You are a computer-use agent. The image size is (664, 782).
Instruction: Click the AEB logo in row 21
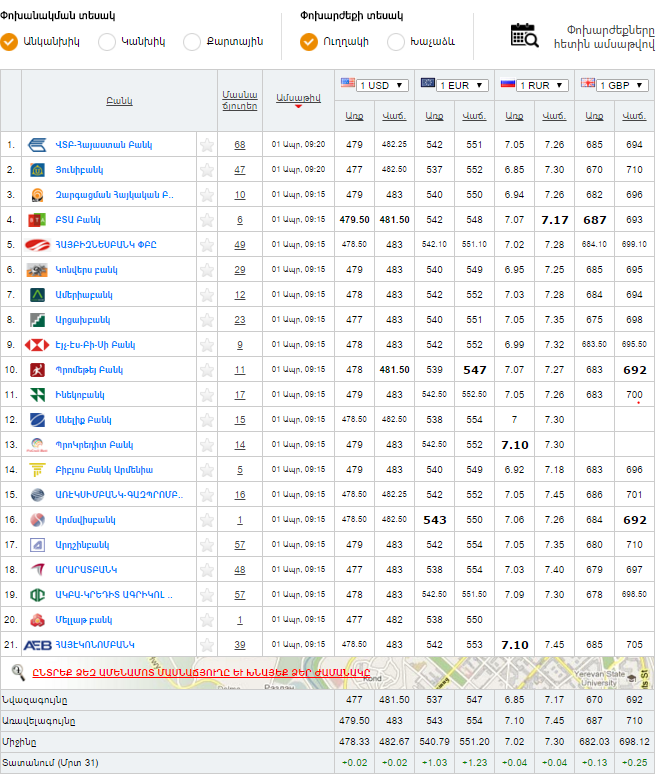(x=37, y=645)
